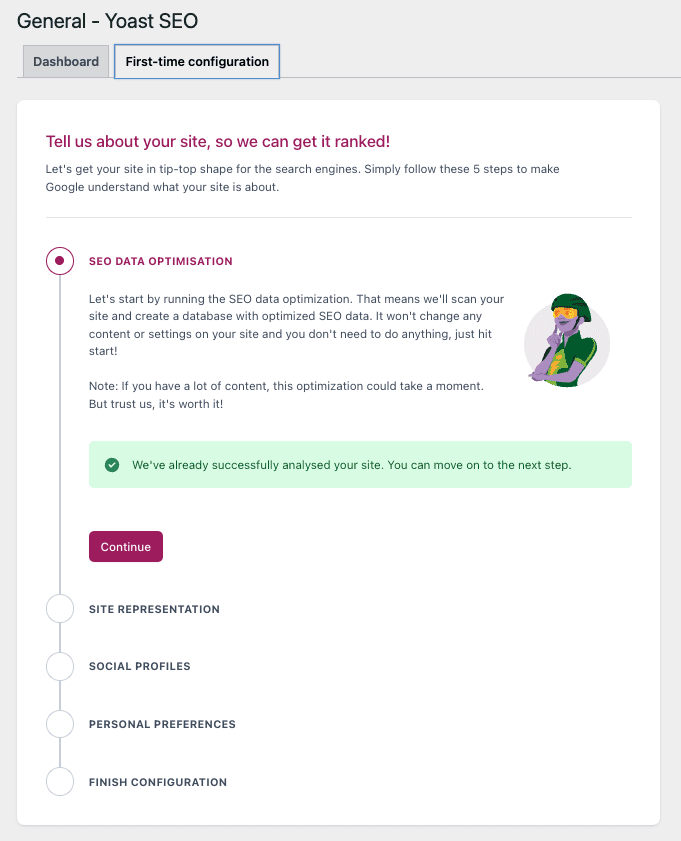The image size is (681, 841).
Task: Click the empty Finish Configuration step circle
Action: 59,781
